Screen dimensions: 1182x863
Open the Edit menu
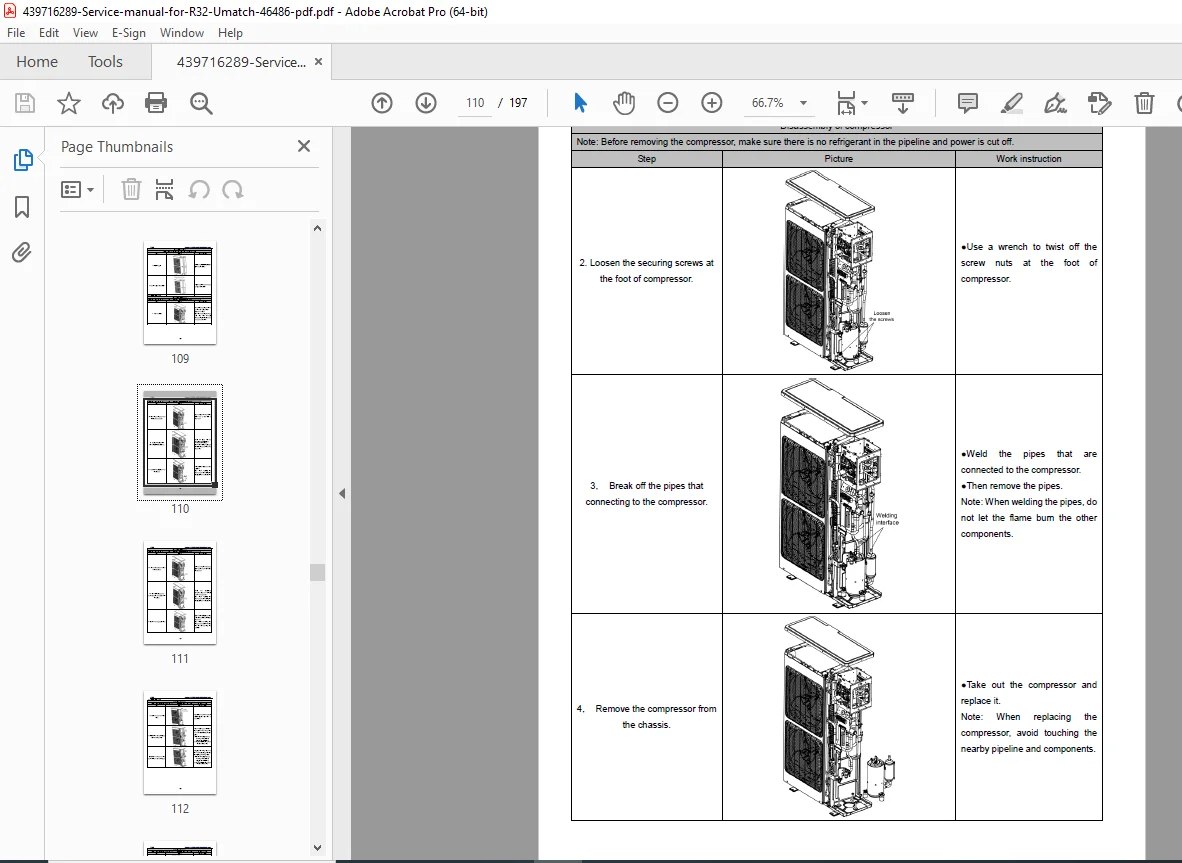49,33
